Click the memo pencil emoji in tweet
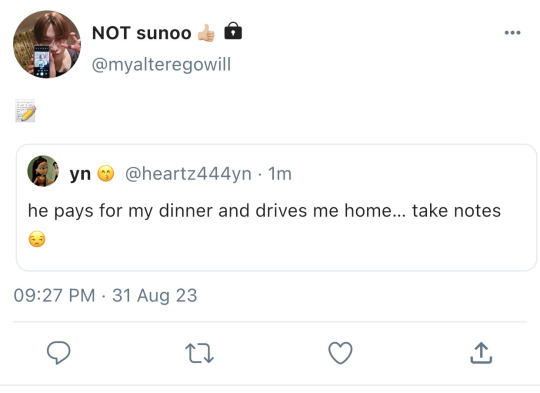Image resolution: width=540 pixels, height=393 pixels. coord(25,111)
